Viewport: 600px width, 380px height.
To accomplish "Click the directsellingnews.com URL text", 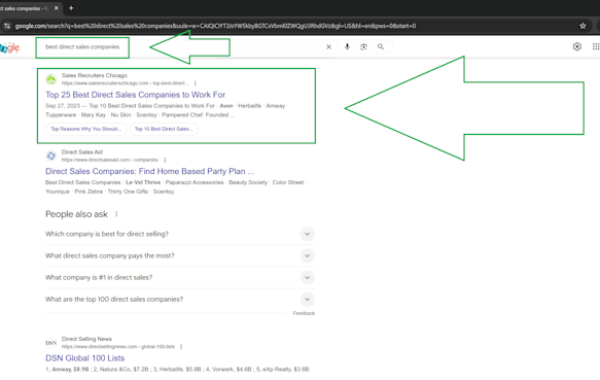I will pos(118,346).
